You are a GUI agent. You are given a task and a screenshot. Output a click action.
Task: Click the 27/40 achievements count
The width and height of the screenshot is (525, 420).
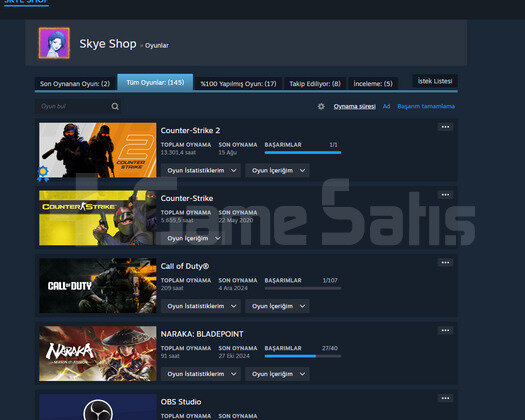tap(330, 348)
